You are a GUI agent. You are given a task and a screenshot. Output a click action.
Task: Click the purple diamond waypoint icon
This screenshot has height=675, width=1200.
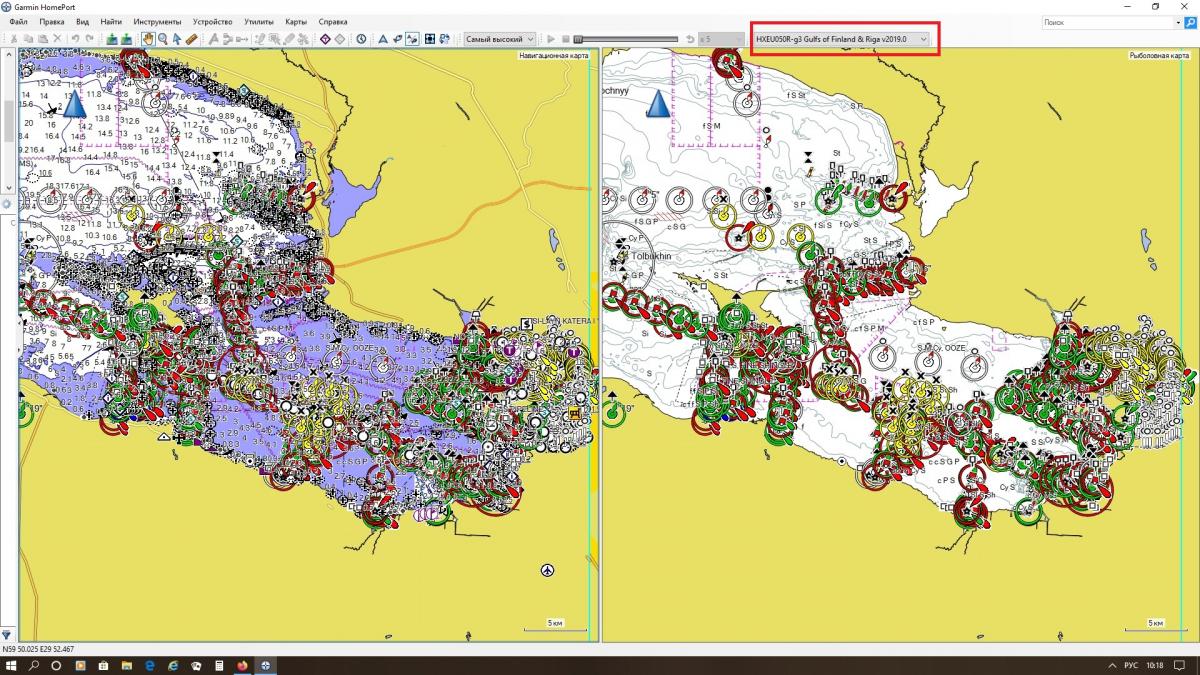pos(325,39)
